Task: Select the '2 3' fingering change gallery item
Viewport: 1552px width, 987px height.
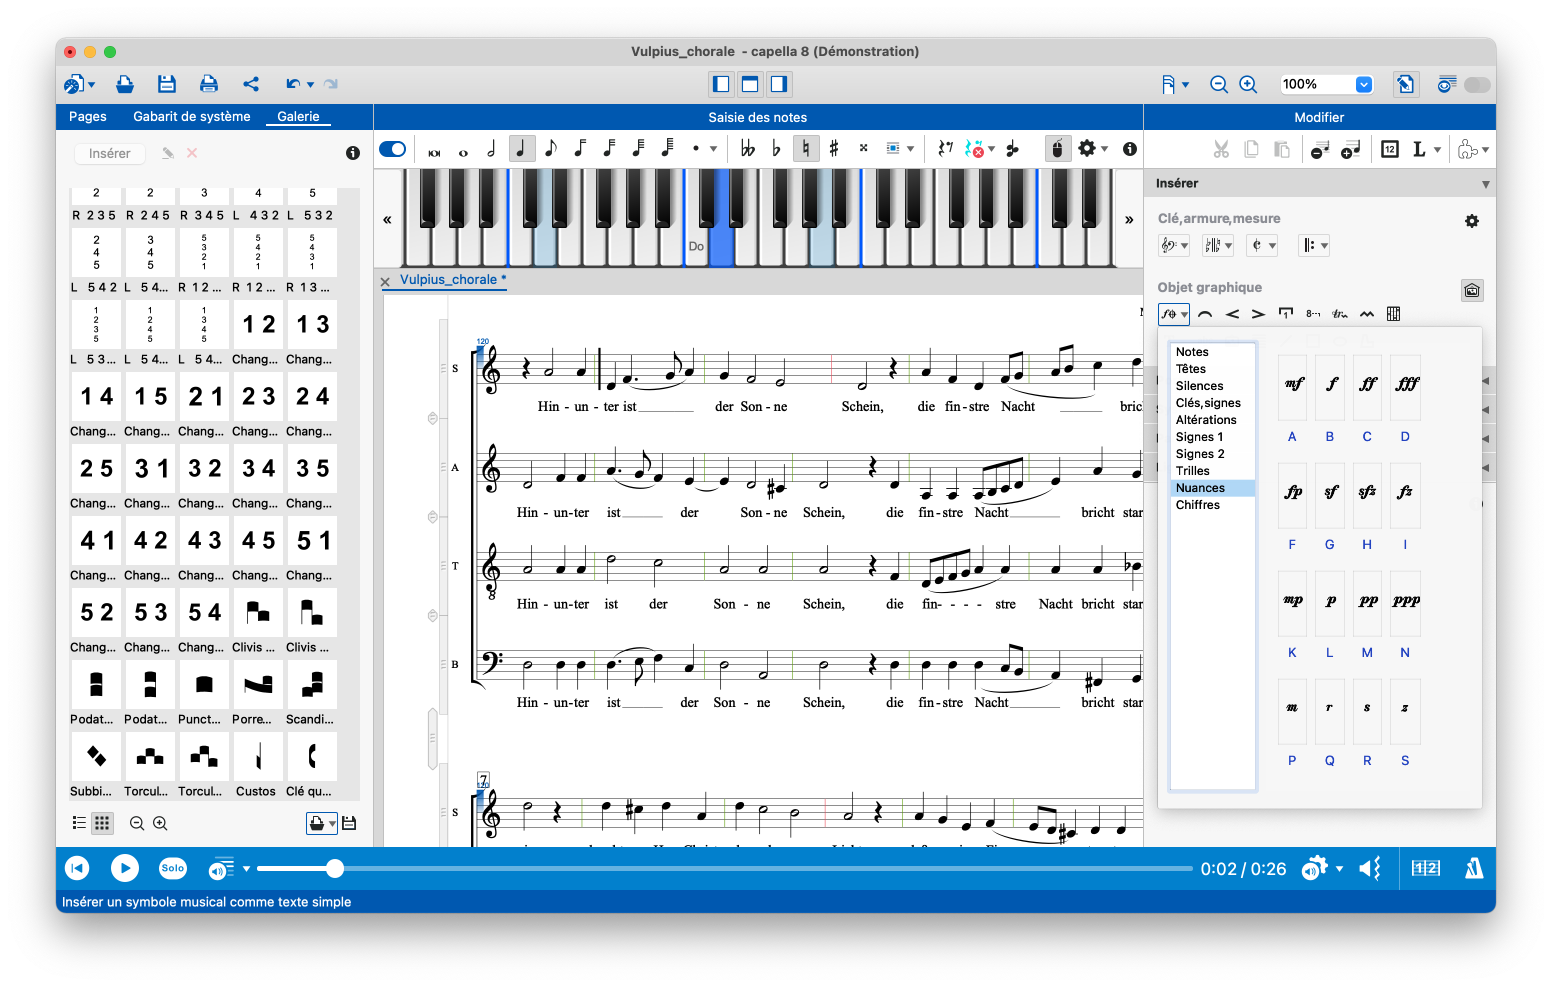Action: pos(258,397)
